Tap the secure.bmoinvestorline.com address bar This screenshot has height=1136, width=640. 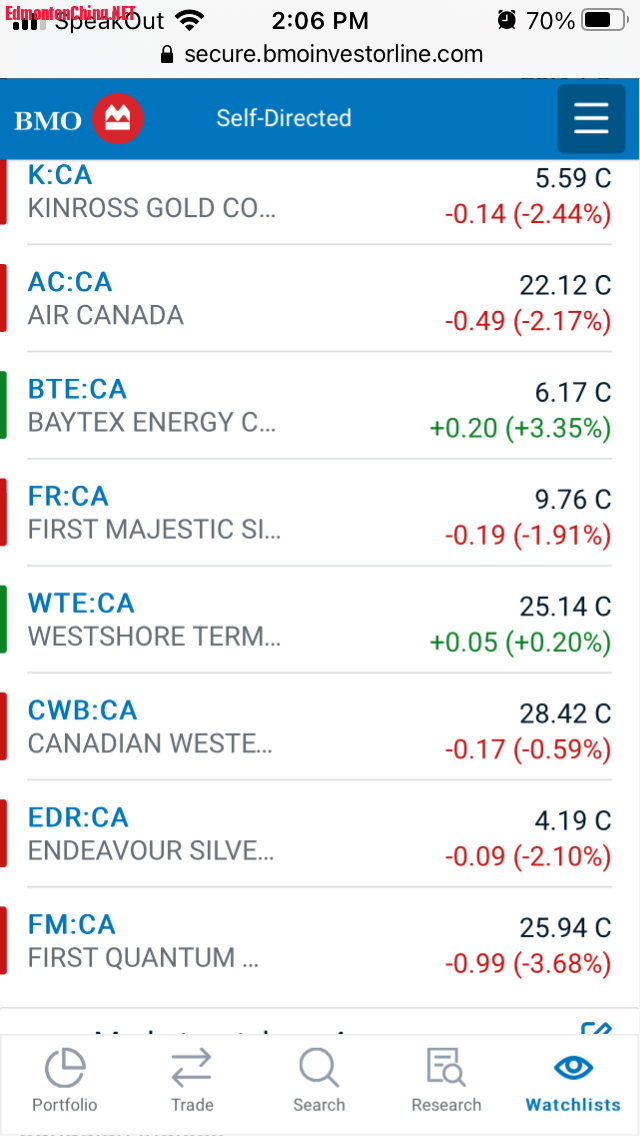point(333,54)
